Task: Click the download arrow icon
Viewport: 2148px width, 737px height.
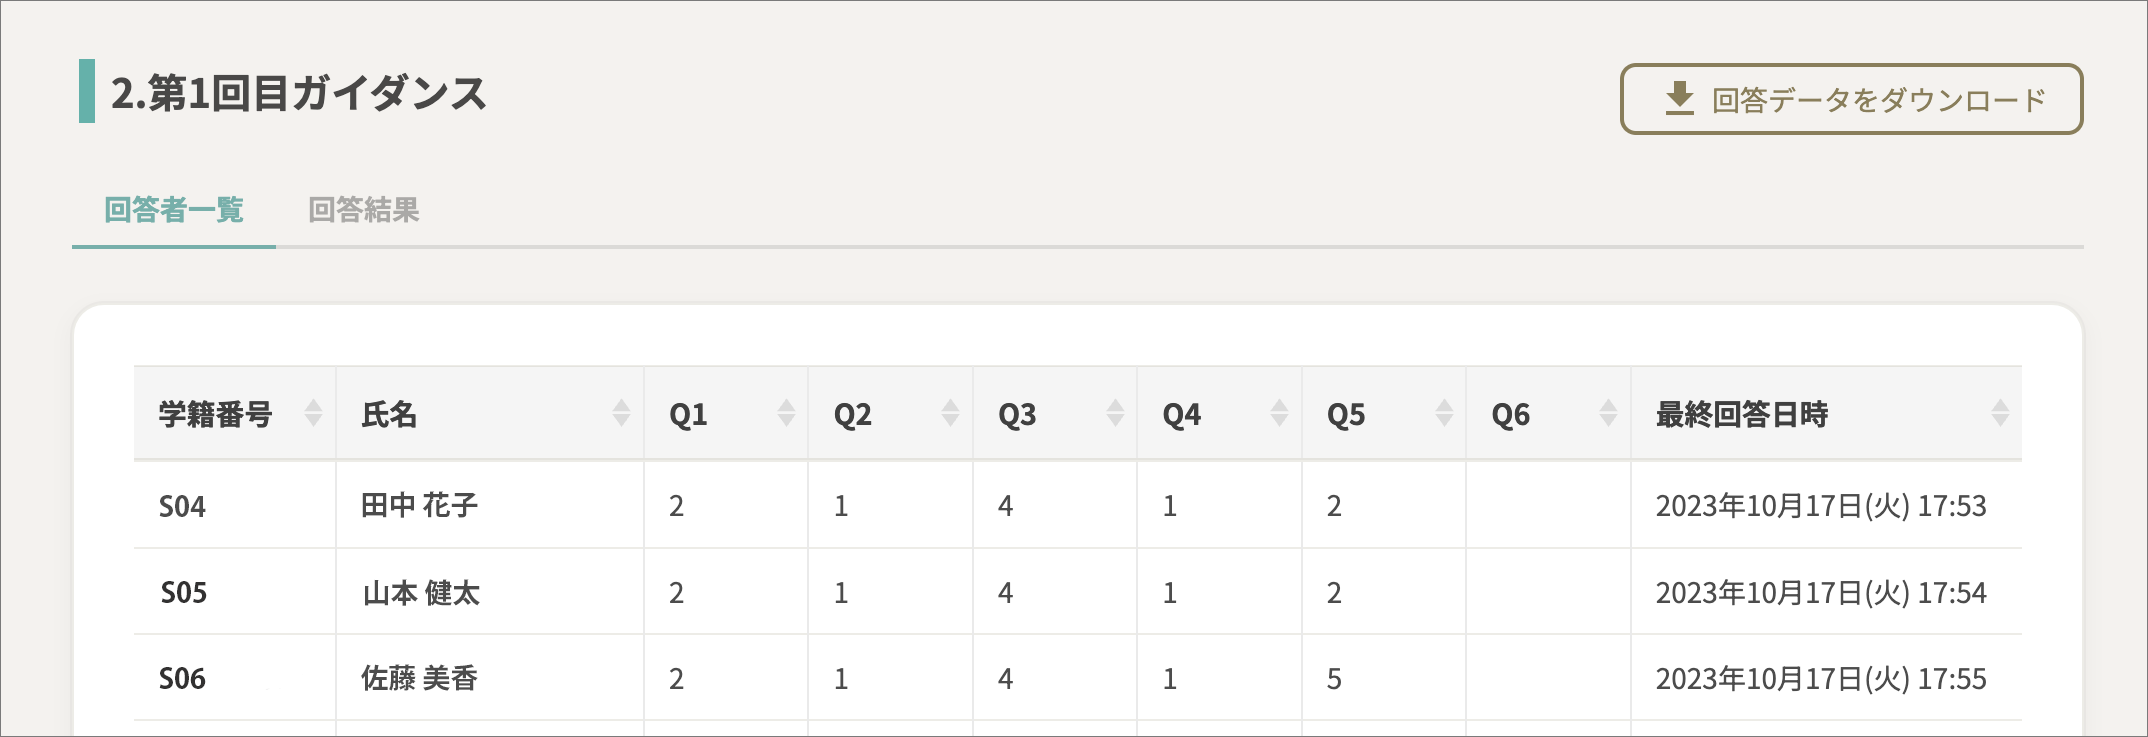Action: click(1679, 99)
